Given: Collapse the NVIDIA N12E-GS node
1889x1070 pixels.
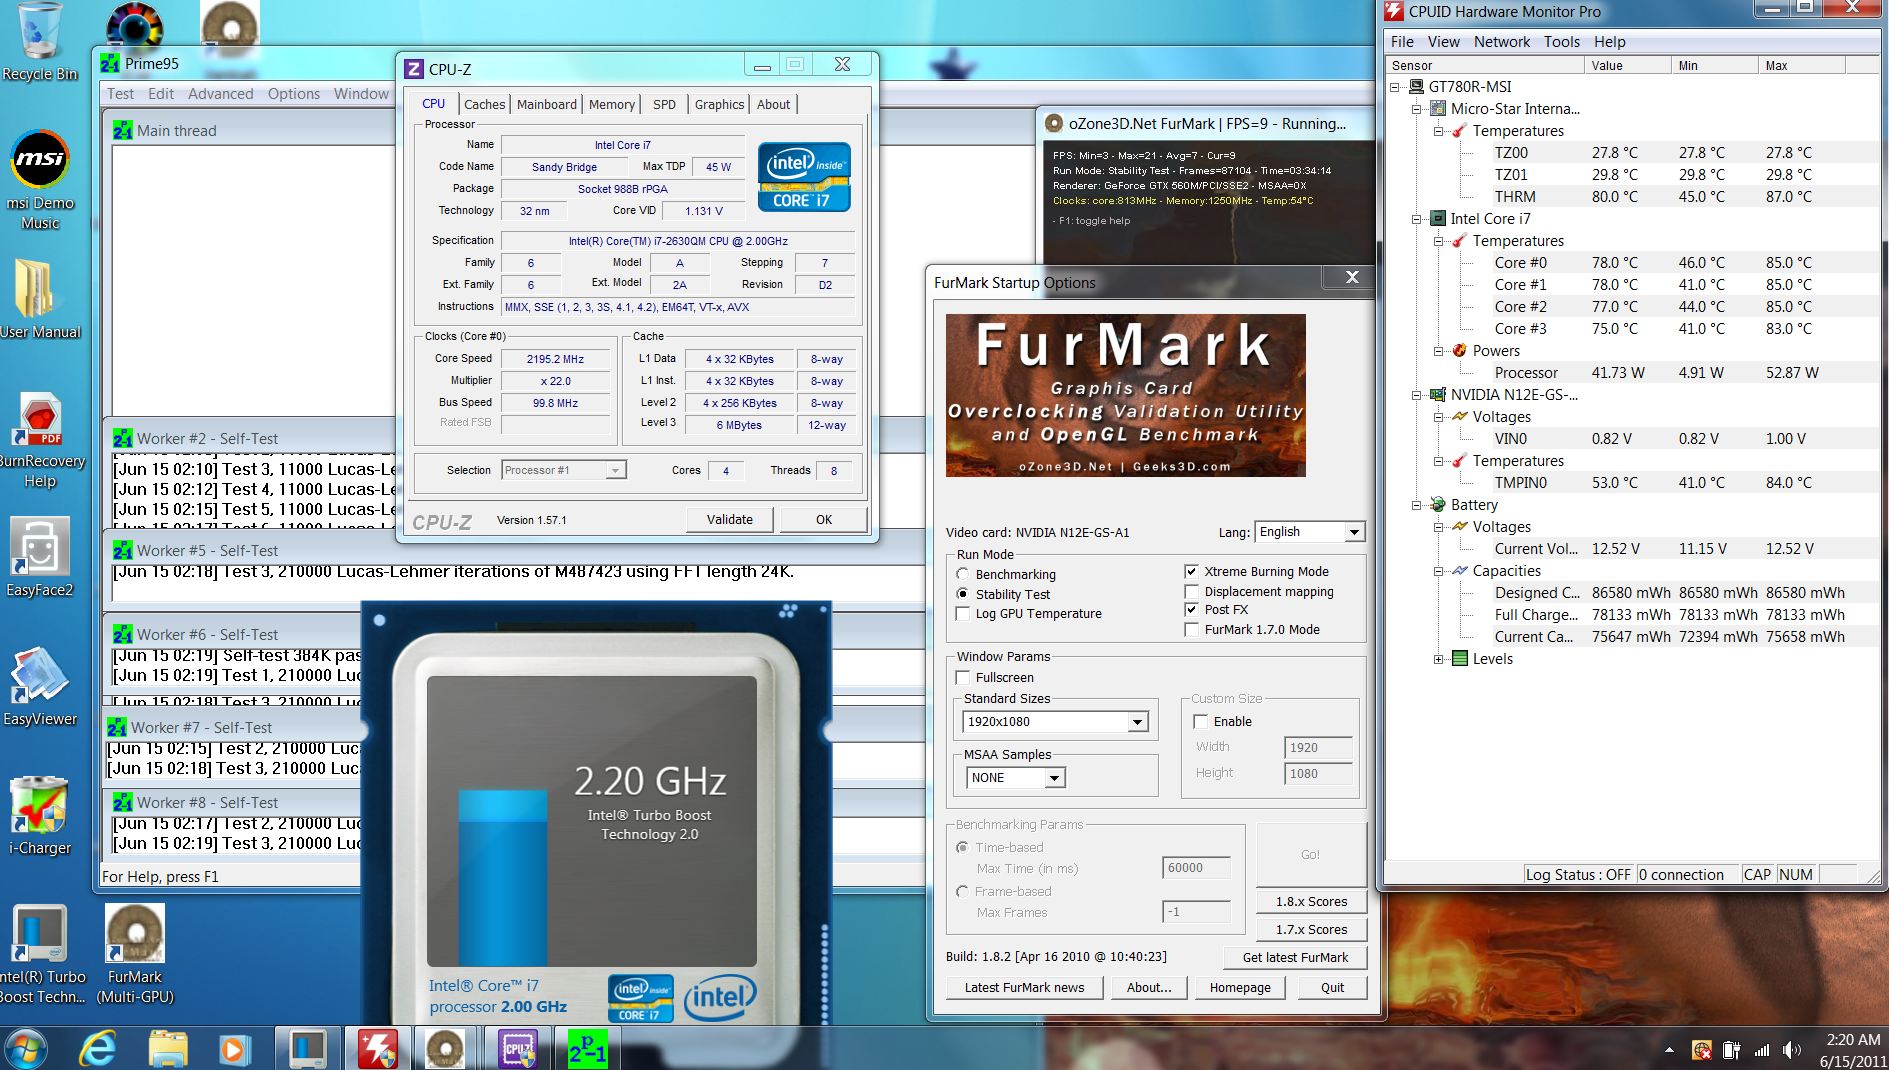Looking at the screenshot, I should point(1417,395).
